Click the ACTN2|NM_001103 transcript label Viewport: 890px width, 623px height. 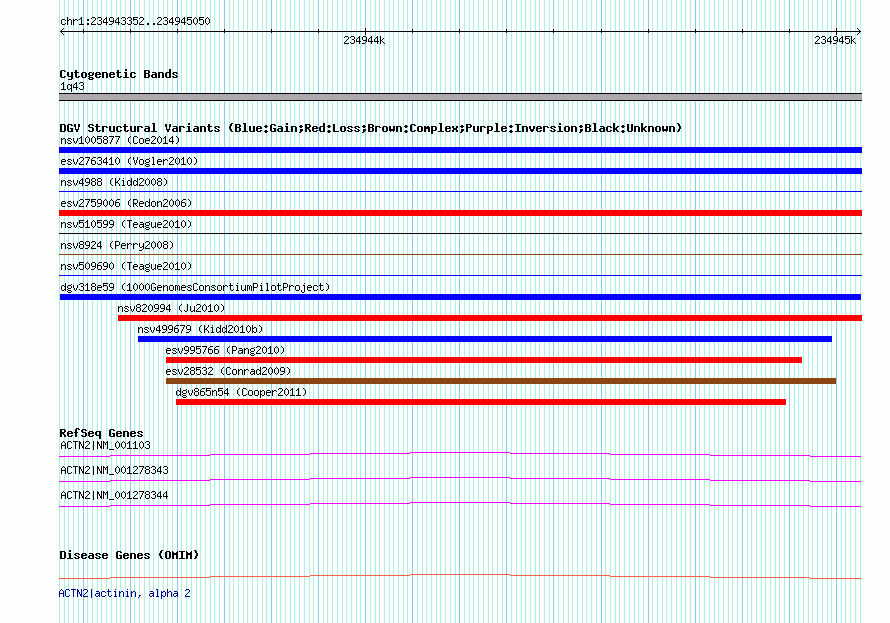point(105,445)
